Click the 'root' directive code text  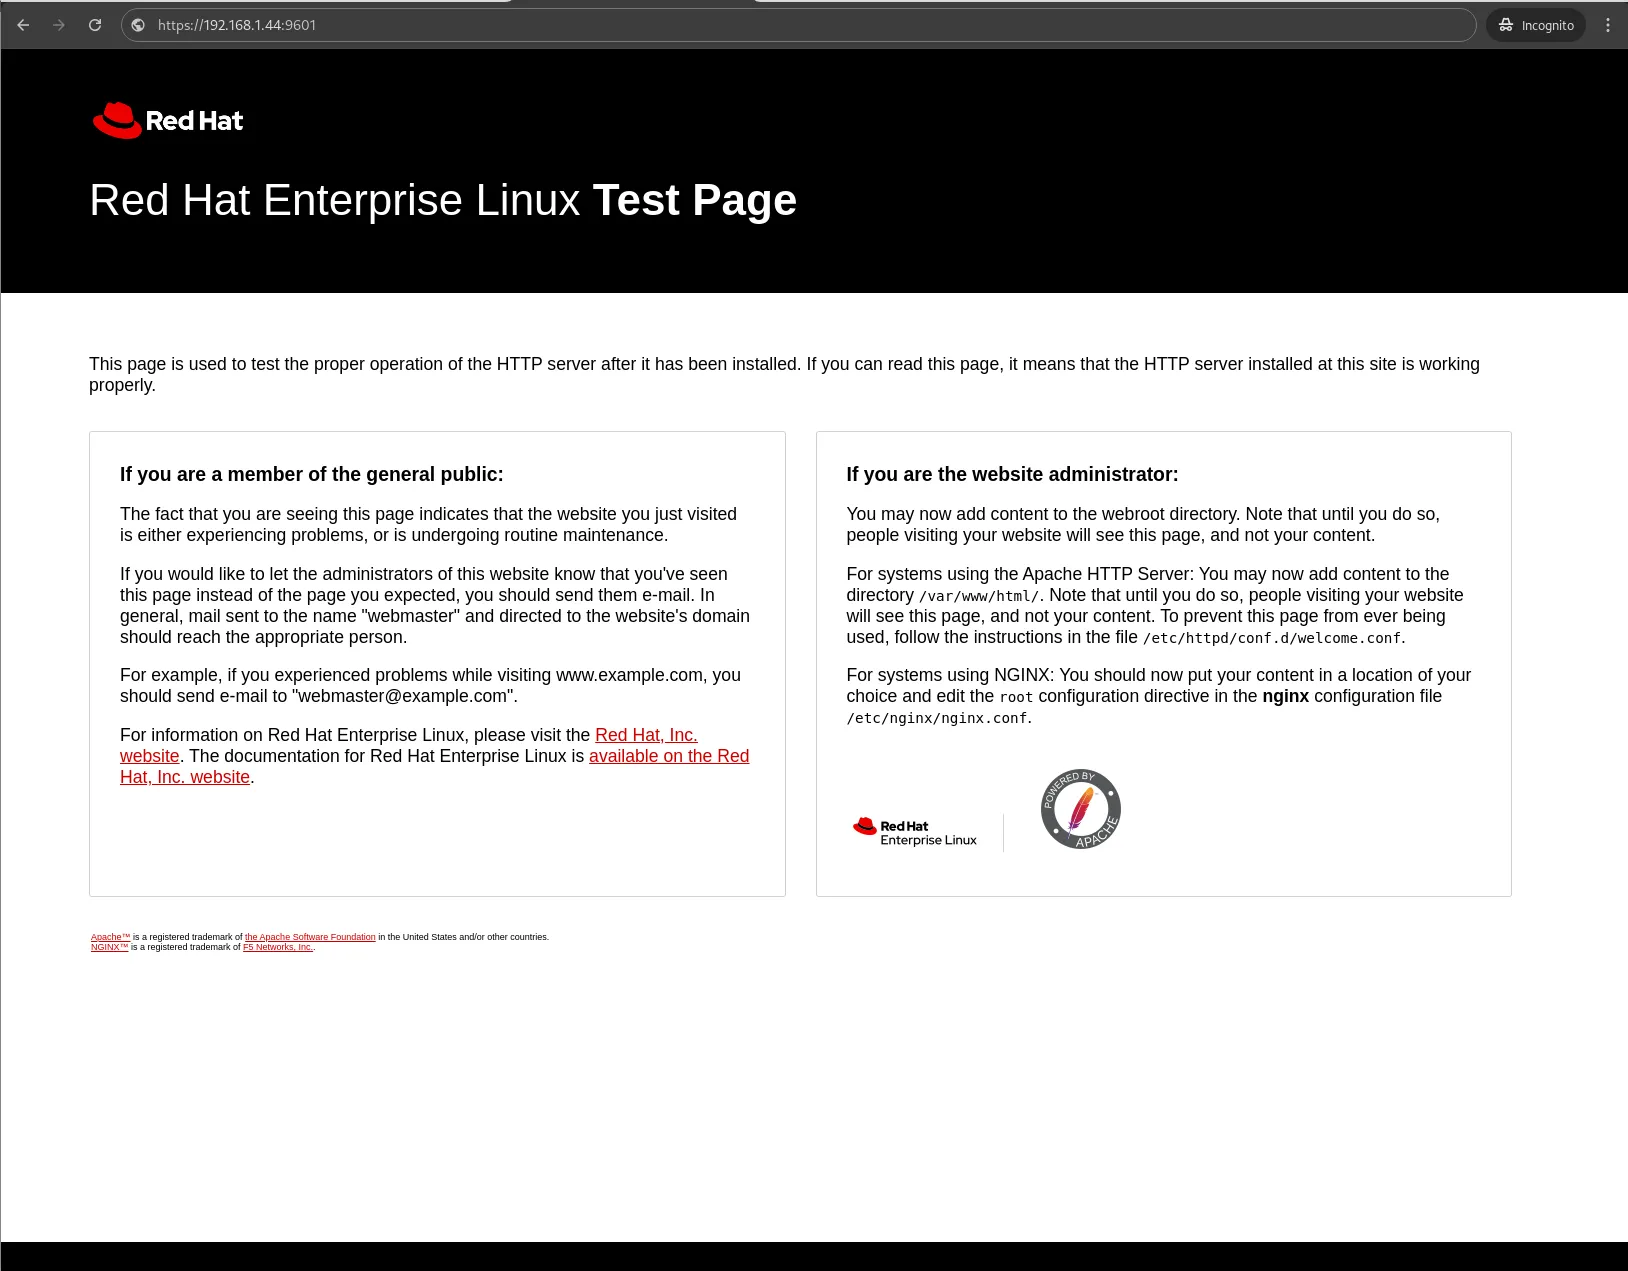coord(1016,697)
